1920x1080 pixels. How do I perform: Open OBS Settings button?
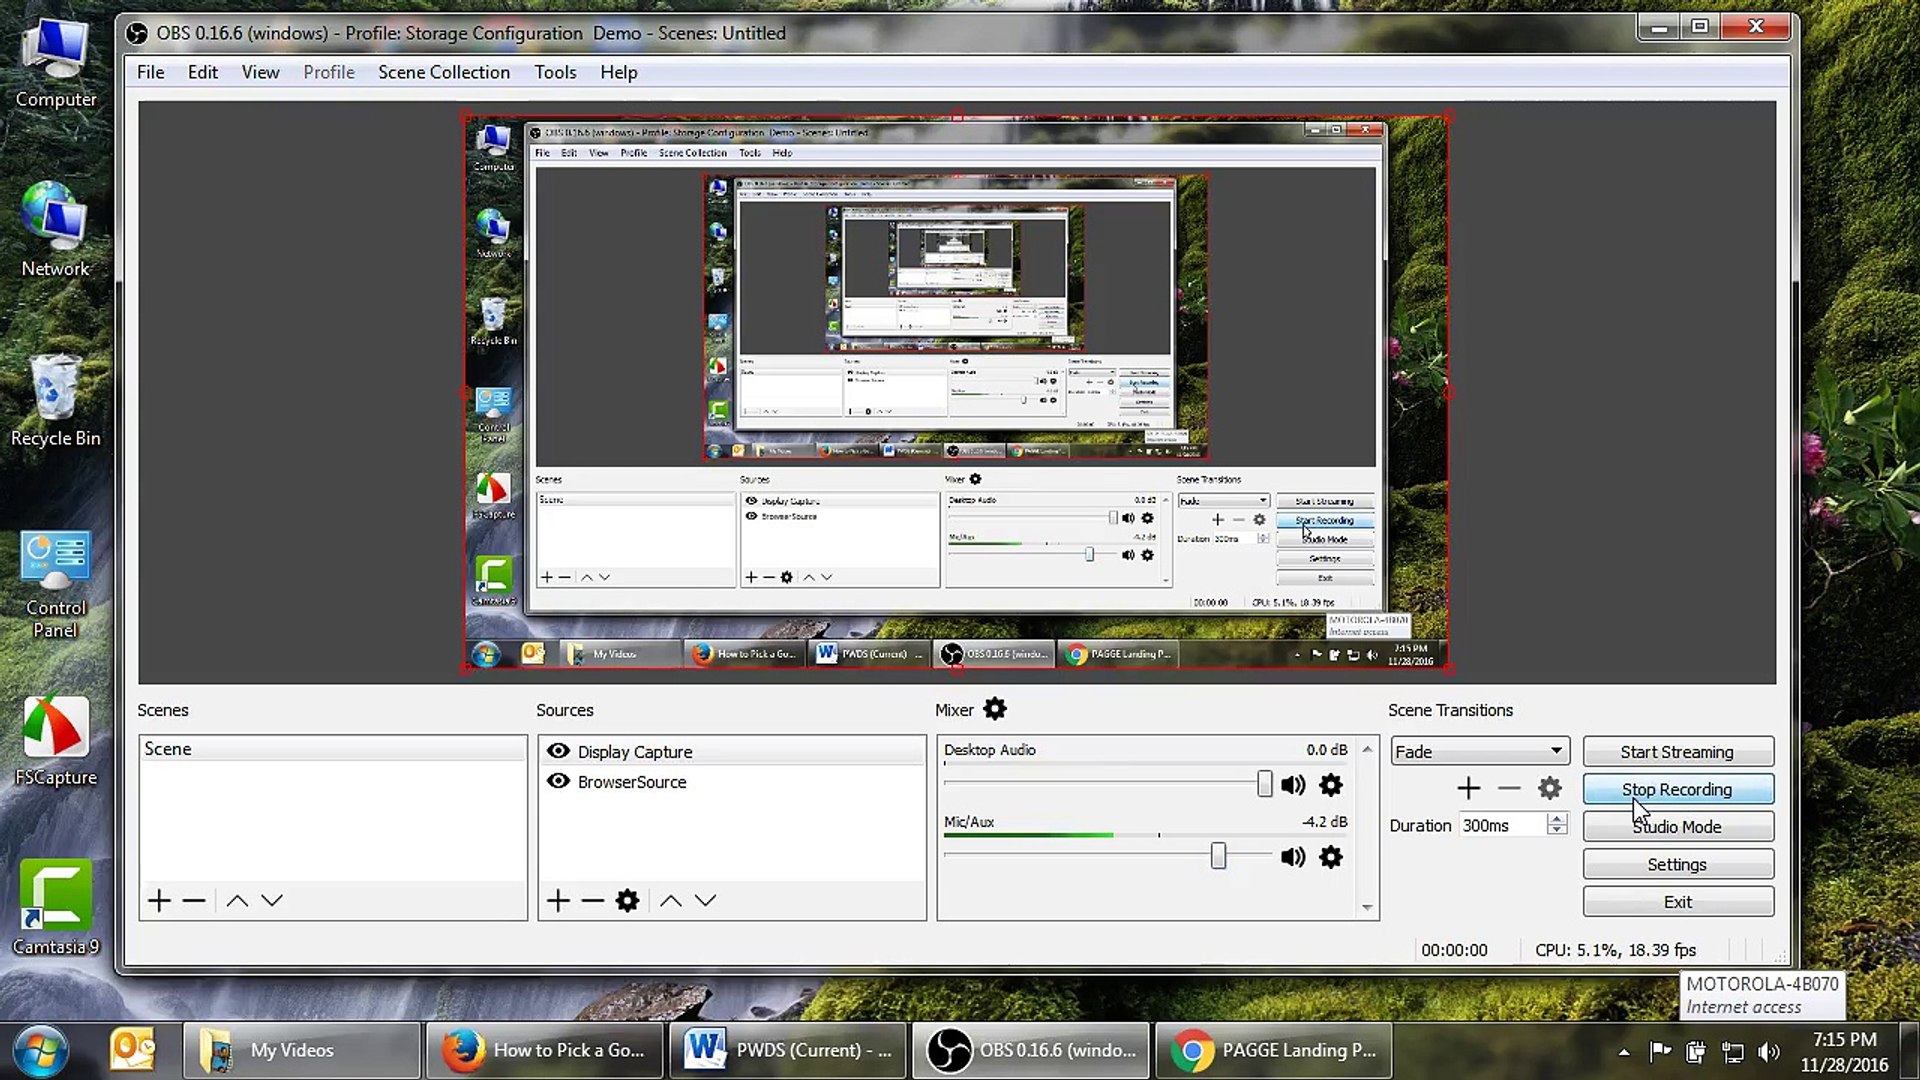click(1678, 864)
